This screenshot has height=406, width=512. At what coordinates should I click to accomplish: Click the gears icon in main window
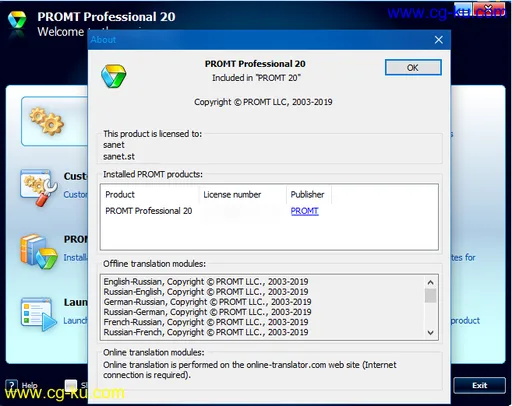coord(47,121)
